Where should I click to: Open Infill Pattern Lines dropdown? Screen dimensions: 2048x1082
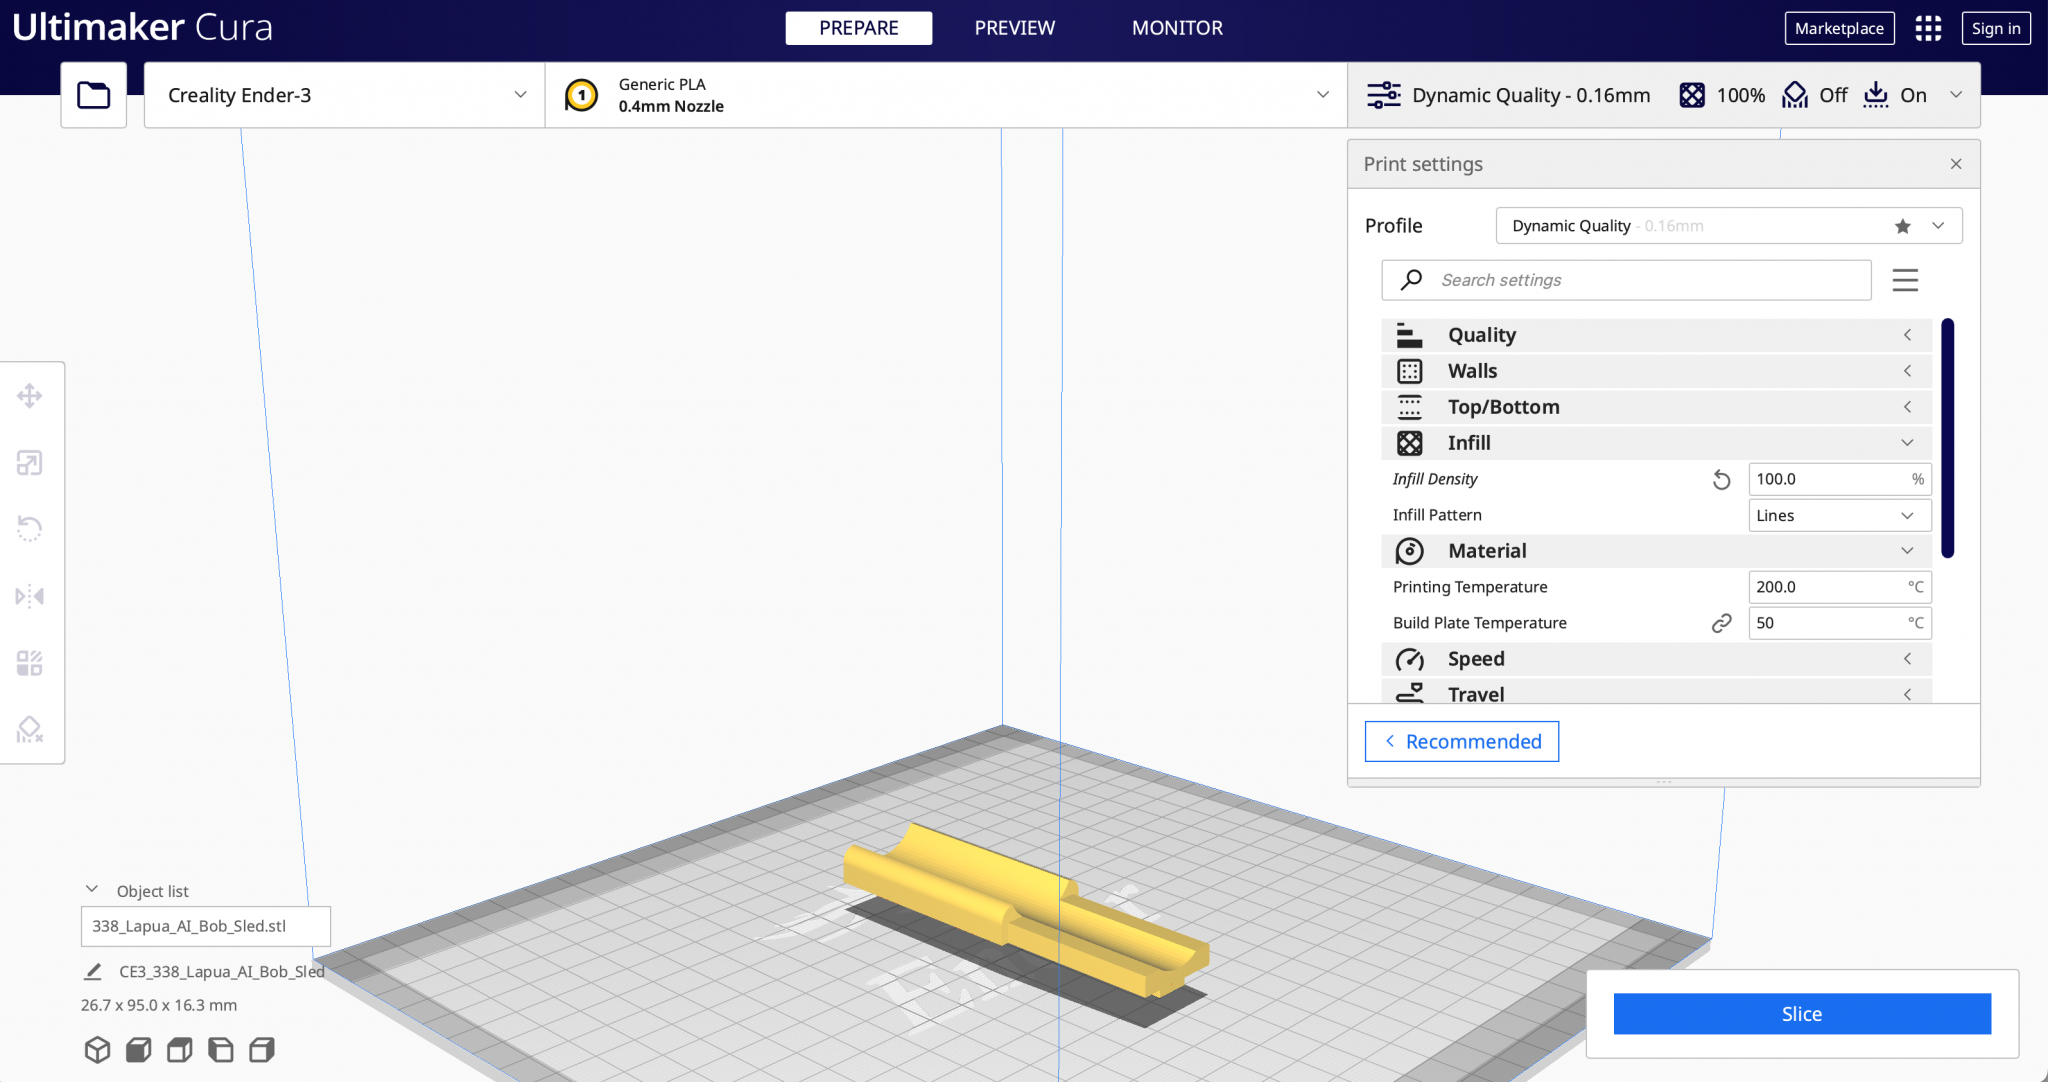pyautogui.click(x=1839, y=516)
